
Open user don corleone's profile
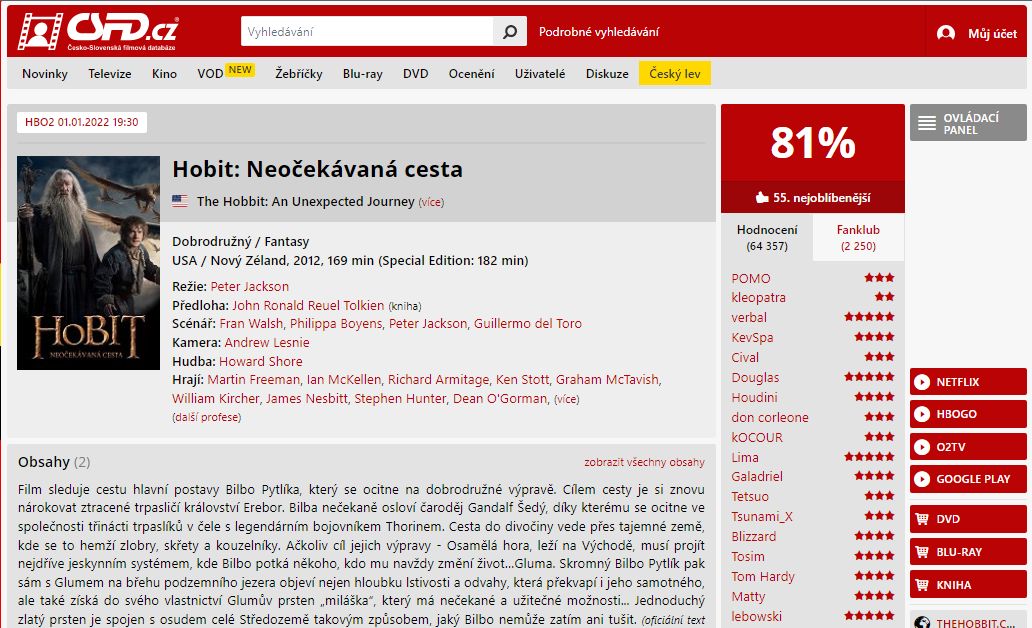[x=770, y=417]
